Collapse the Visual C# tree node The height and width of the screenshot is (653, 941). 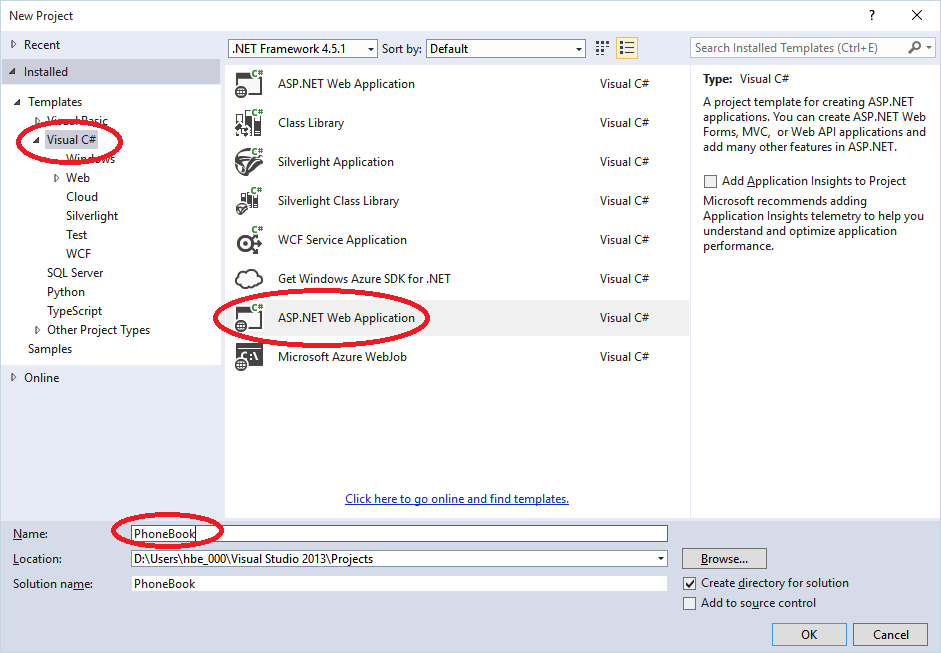click(36, 140)
